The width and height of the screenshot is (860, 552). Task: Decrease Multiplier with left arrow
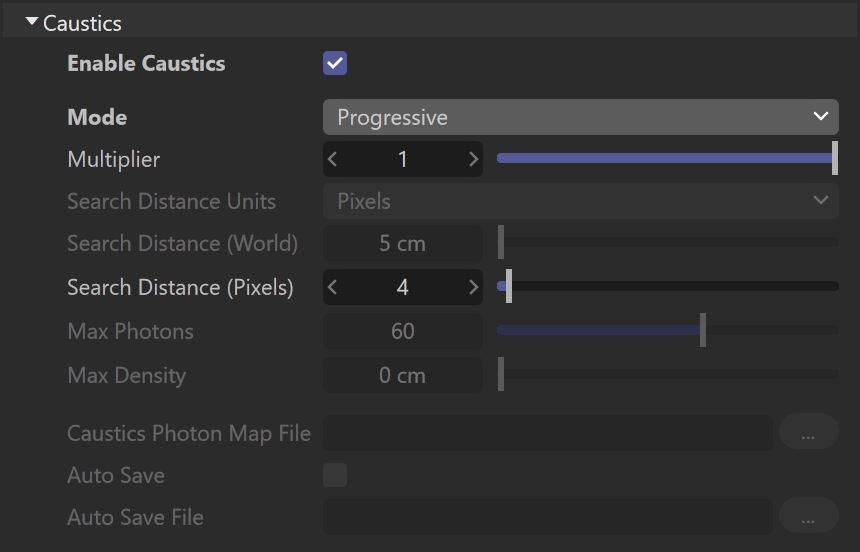click(332, 159)
